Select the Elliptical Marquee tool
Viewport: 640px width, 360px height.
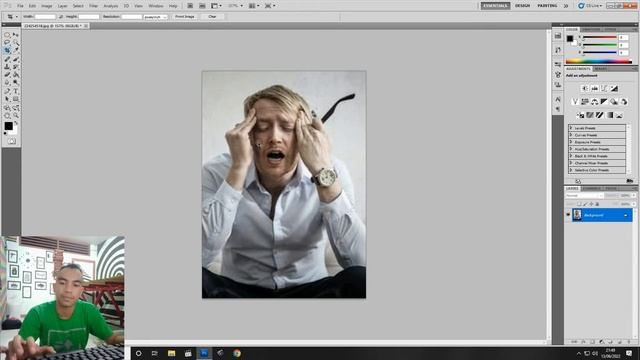(7, 35)
